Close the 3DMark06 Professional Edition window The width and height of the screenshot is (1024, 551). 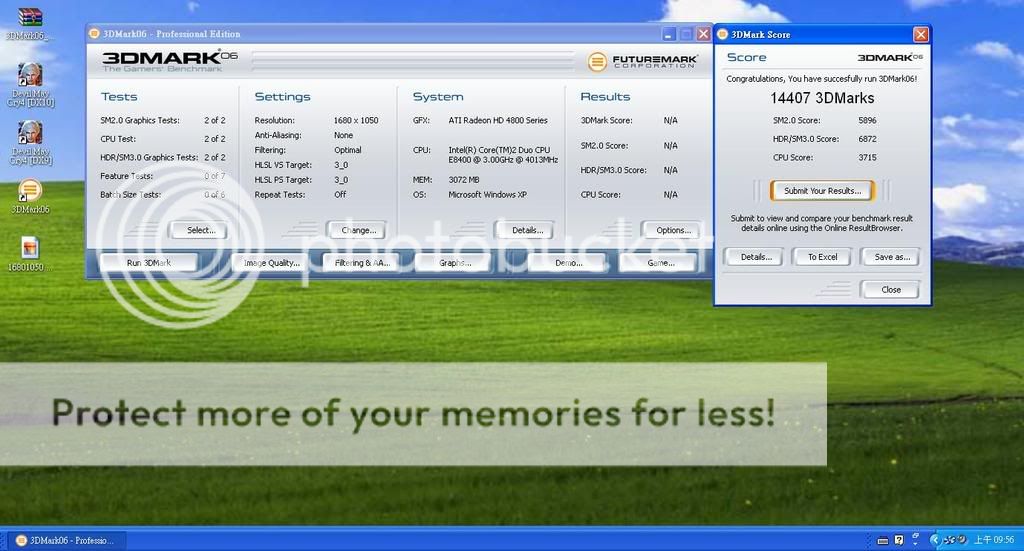pos(703,34)
